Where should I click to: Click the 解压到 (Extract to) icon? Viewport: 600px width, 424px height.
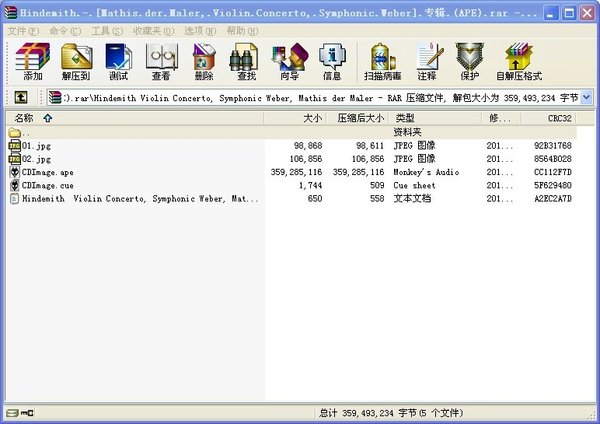76,61
